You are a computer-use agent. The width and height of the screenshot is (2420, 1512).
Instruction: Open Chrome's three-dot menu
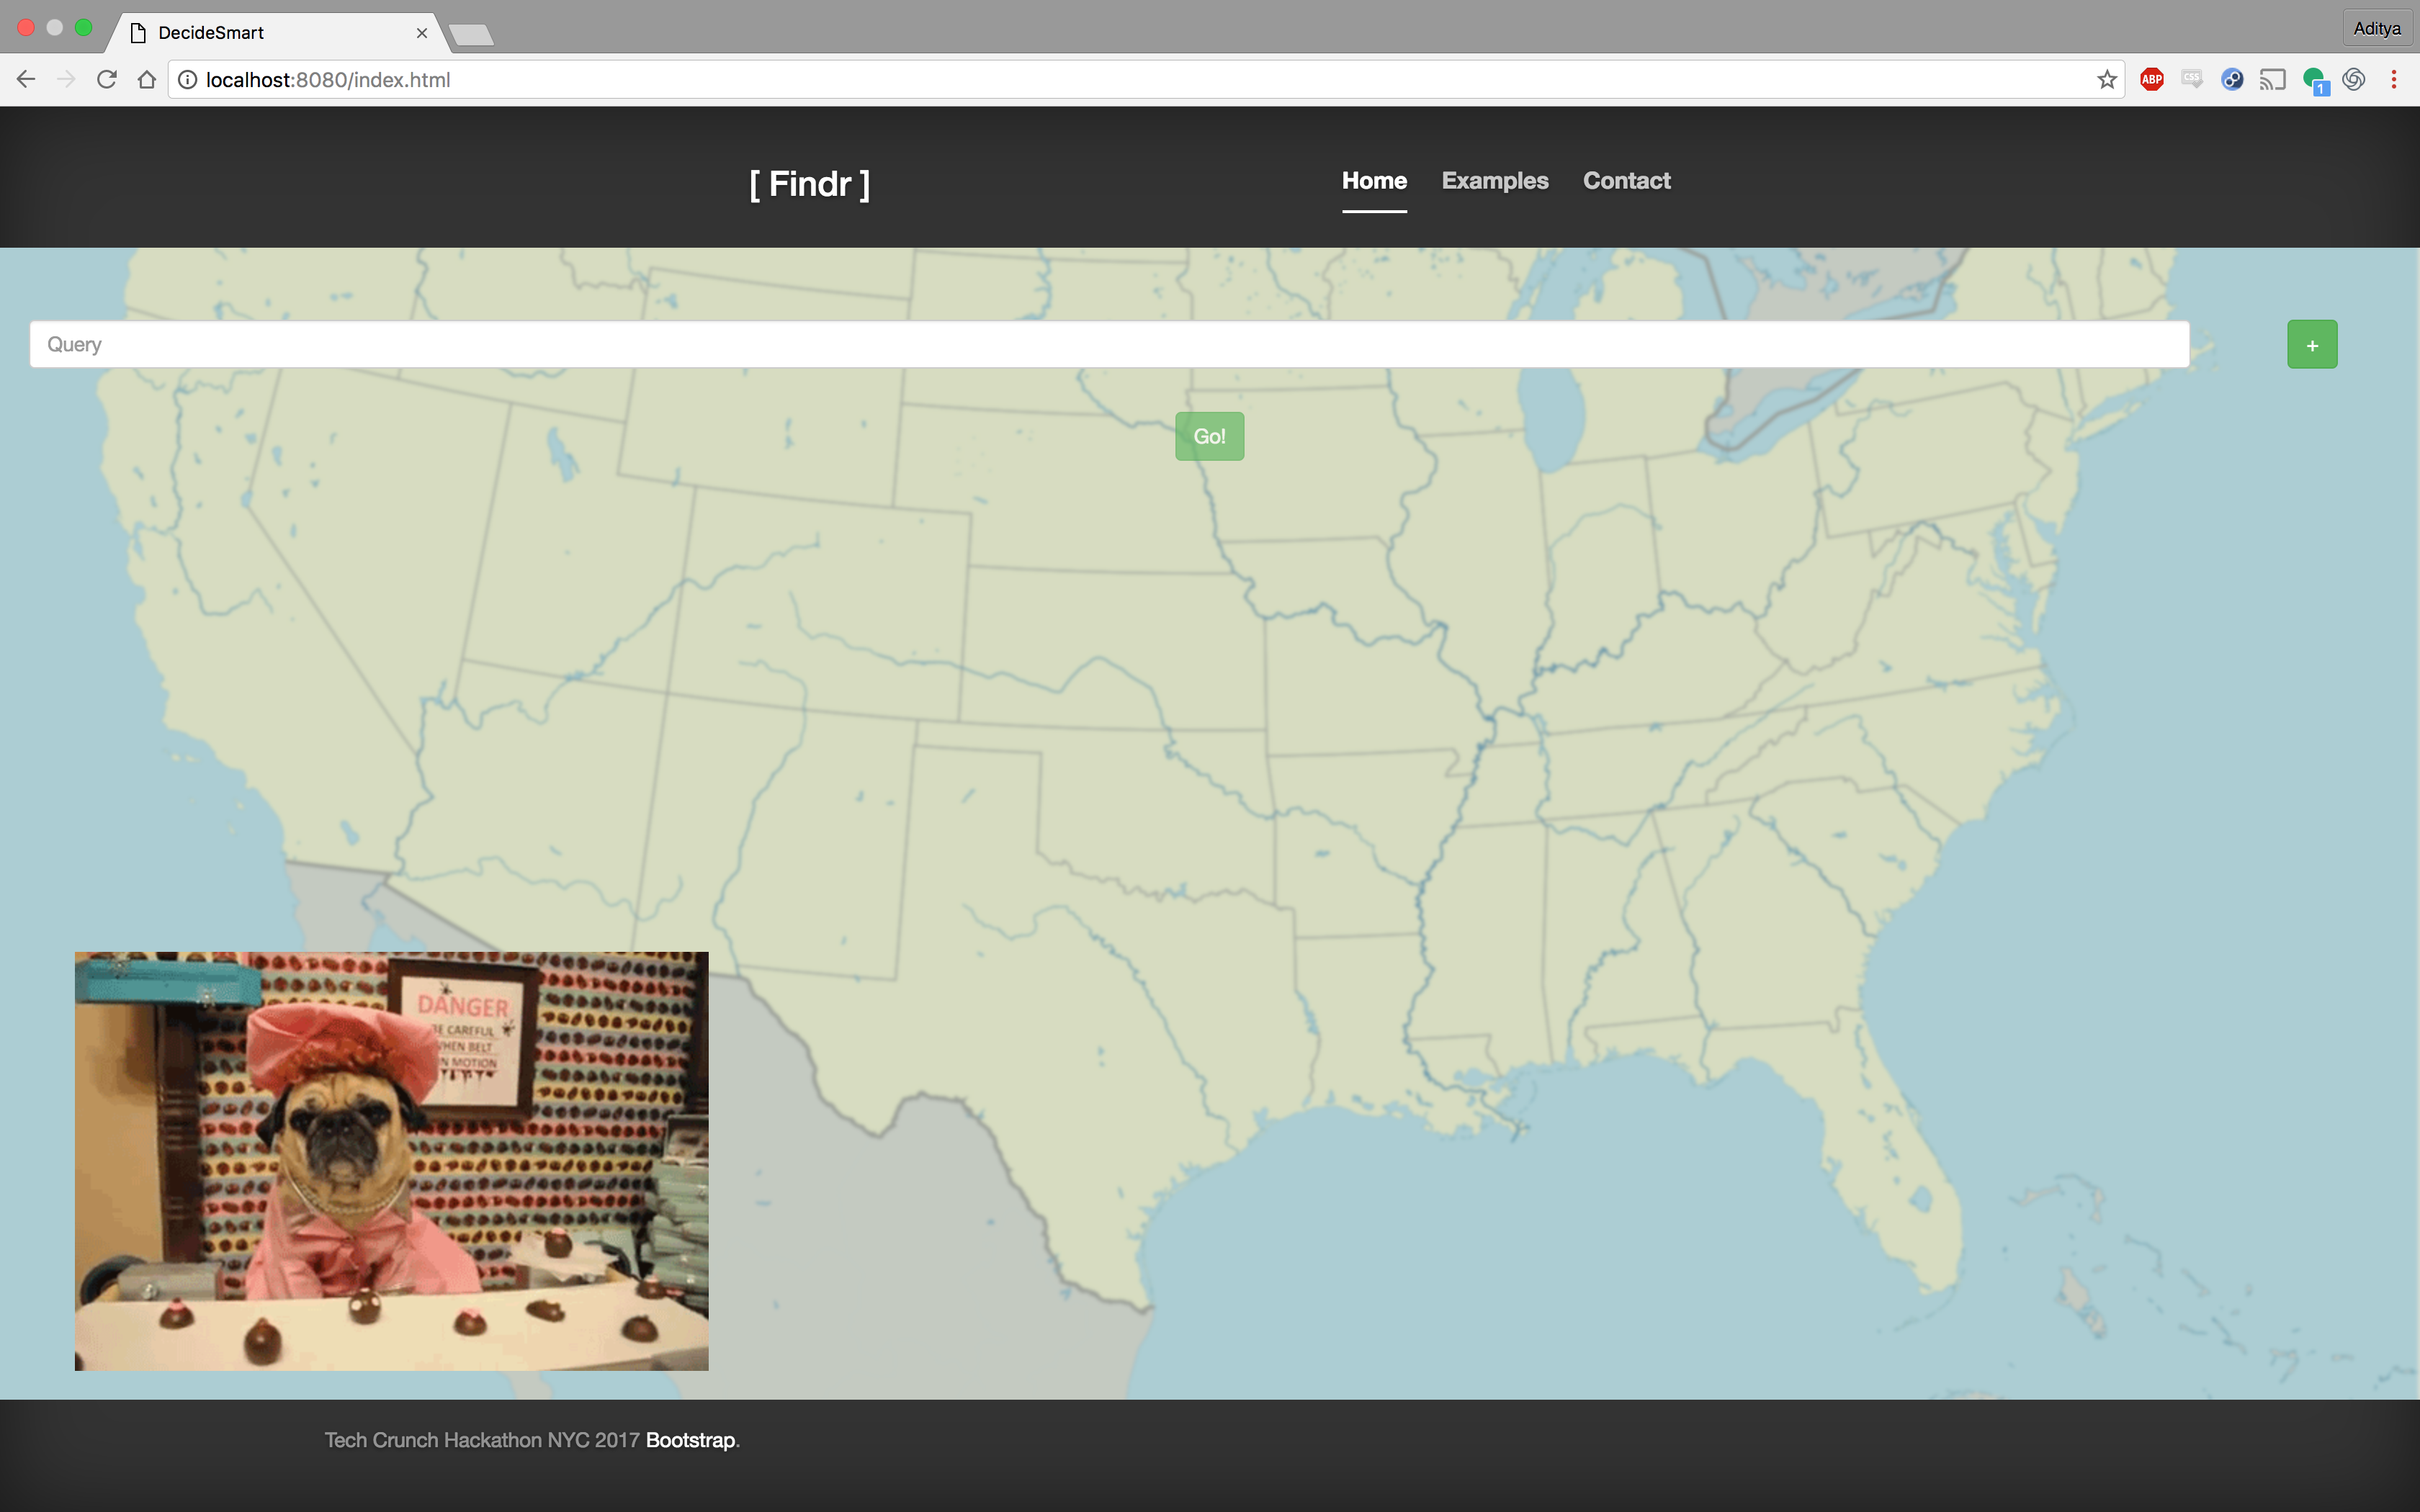point(2394,80)
